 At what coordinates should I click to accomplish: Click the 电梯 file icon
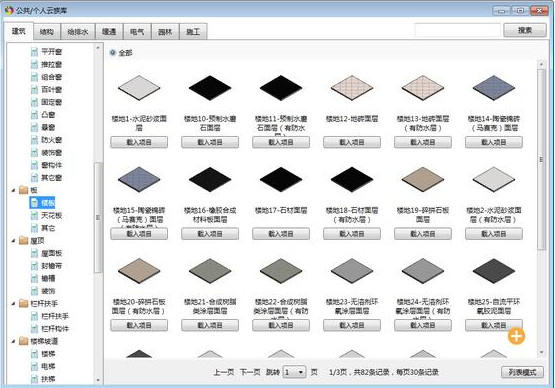34,366
